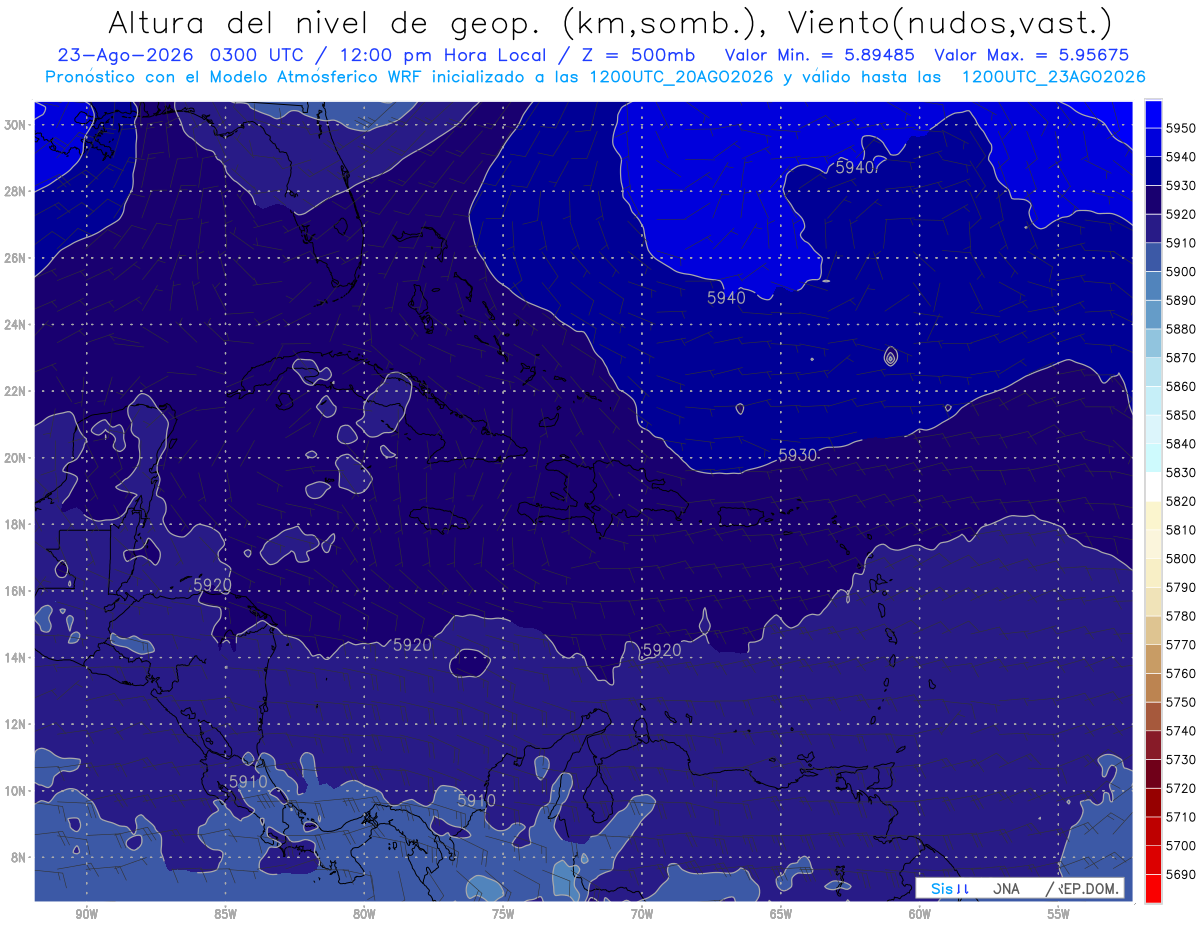Click the colorbar tick label 5690
1200x927 pixels.
click(x=1181, y=874)
